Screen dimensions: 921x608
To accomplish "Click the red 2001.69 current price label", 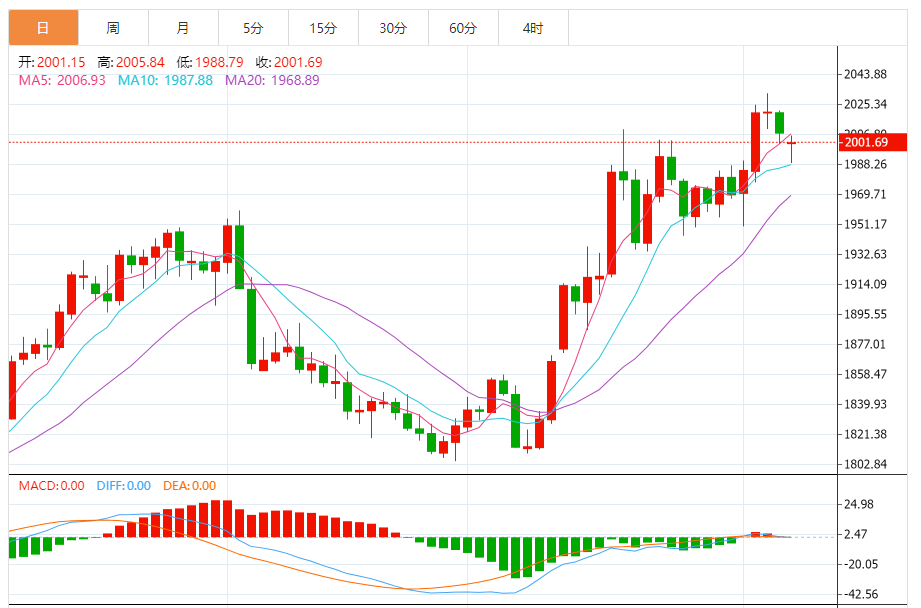I will point(872,142).
